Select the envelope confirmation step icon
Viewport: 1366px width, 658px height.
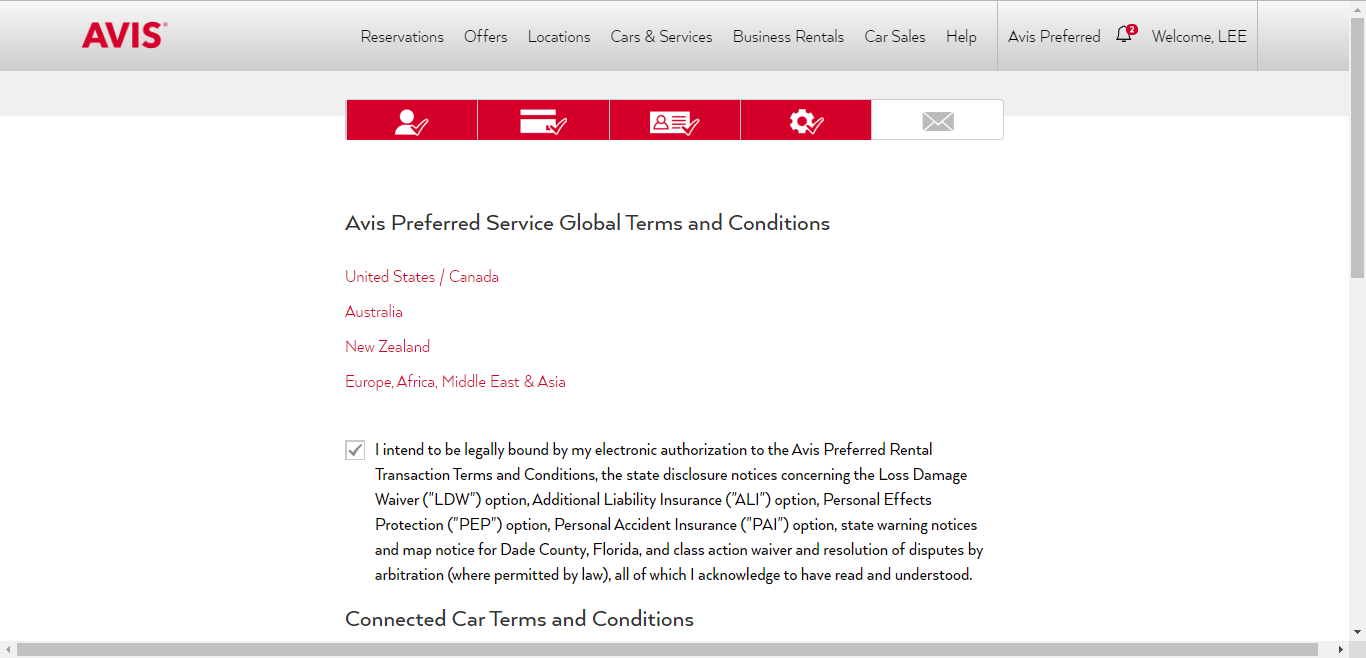[937, 120]
